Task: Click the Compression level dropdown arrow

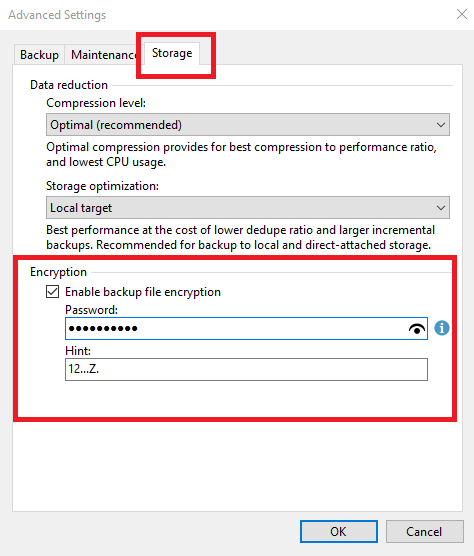Action: coord(441,125)
